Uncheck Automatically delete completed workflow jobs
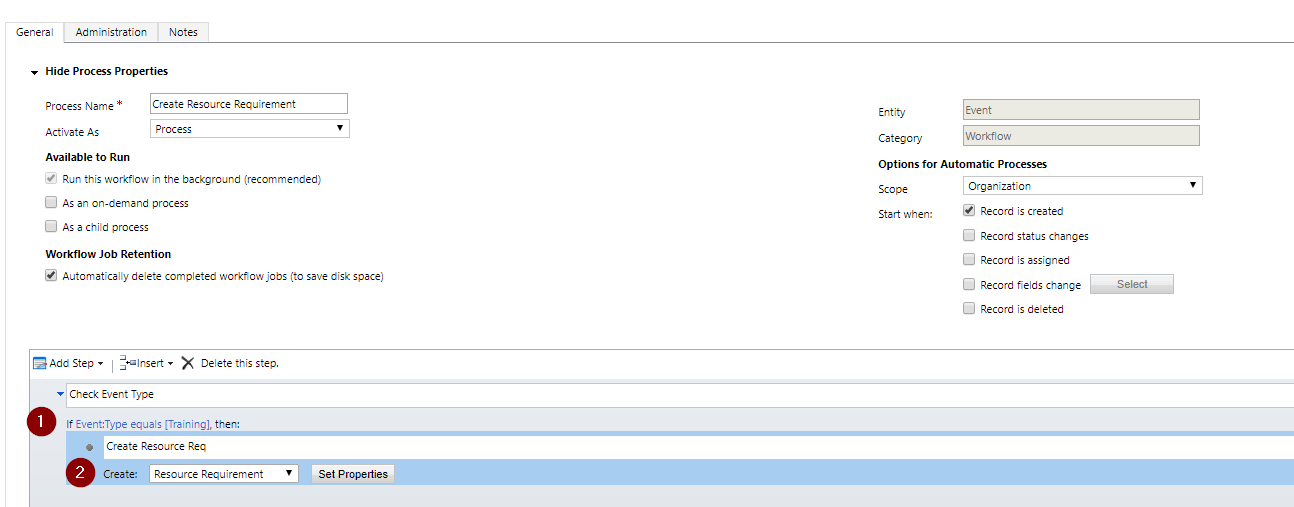 [51, 276]
